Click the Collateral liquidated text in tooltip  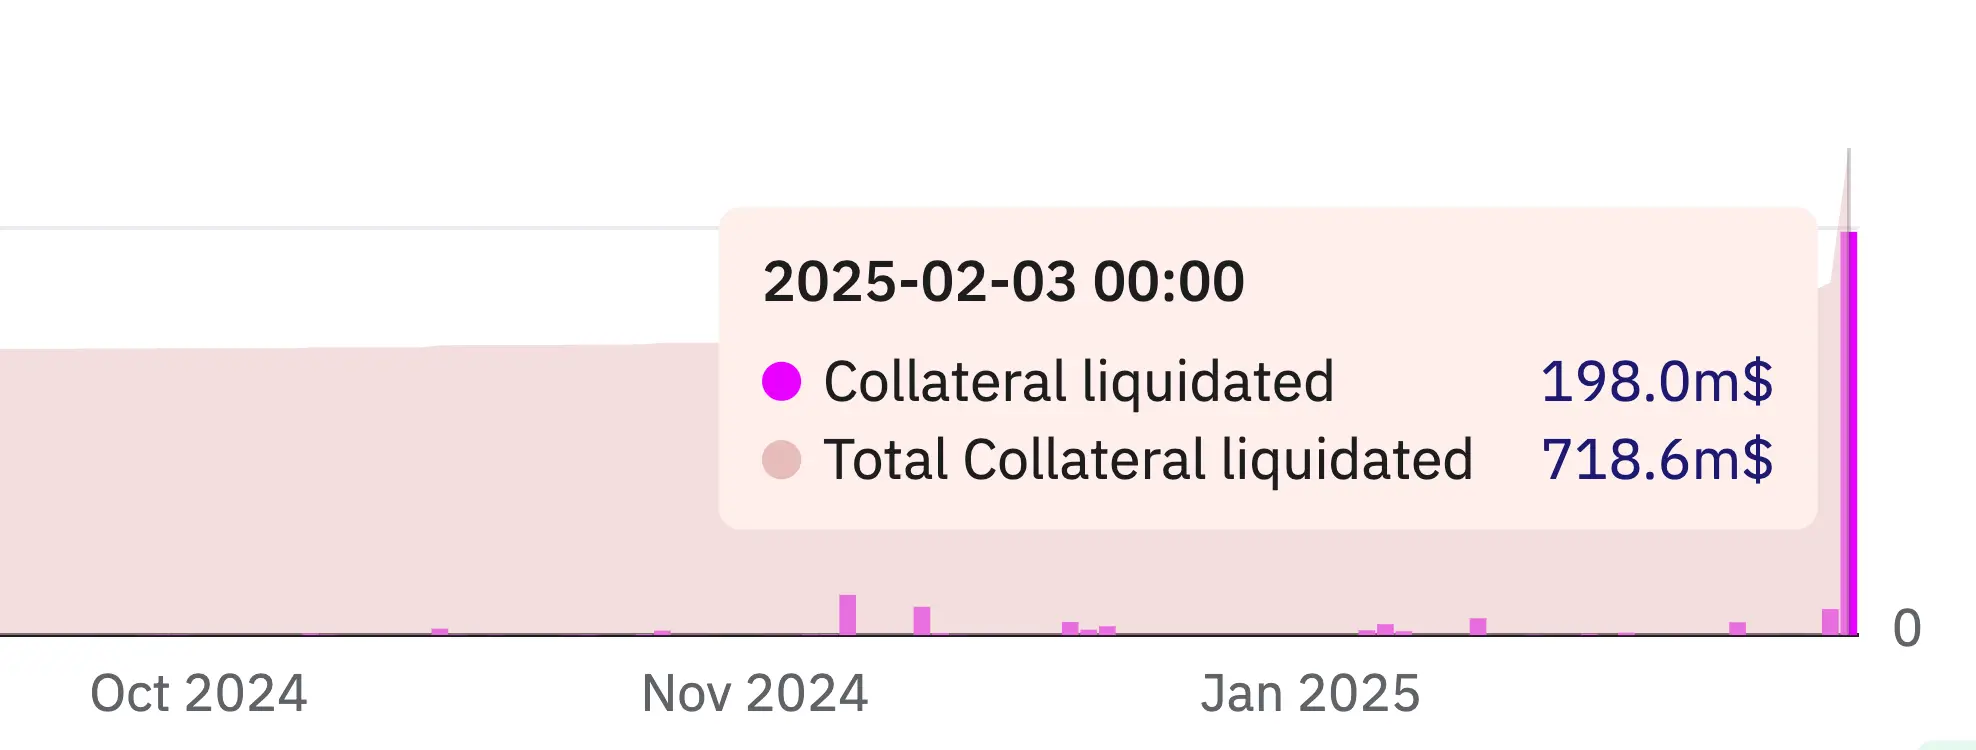[x=1078, y=381]
